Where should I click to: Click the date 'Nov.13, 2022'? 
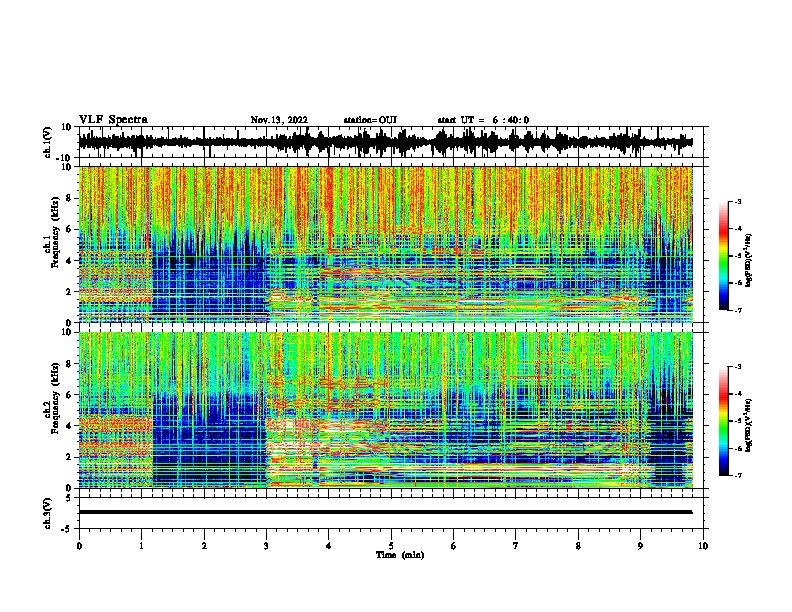pos(279,120)
